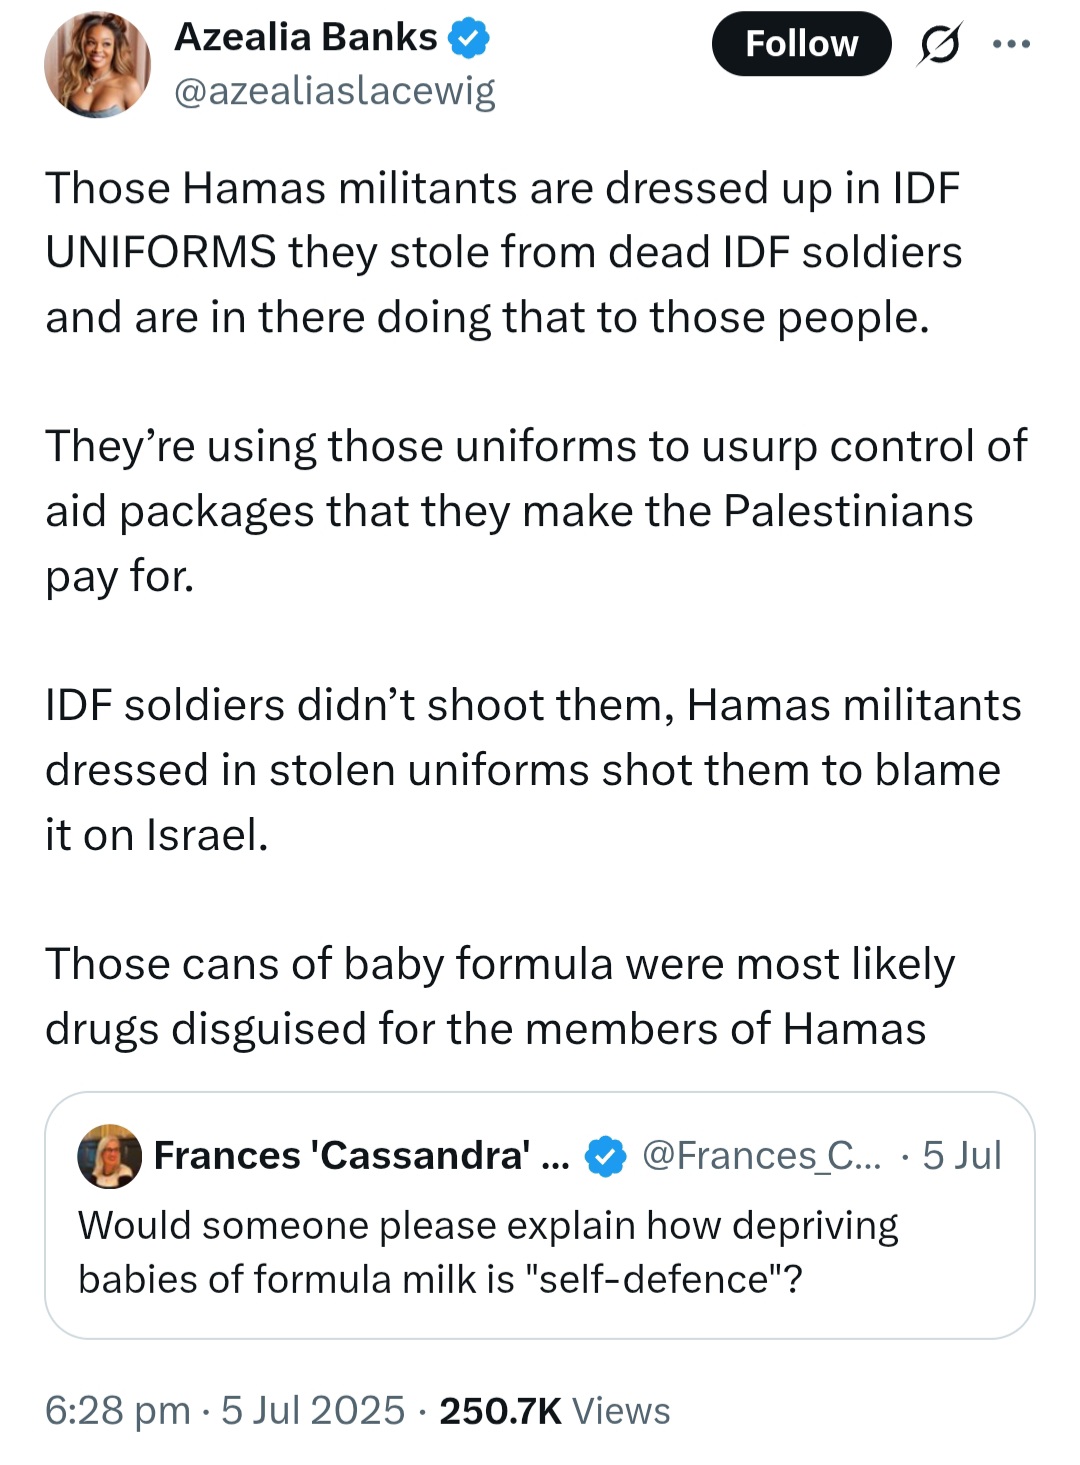Open the Frances 'Cassandra' name in quote
Viewport: 1080px width, 1465px height.
coord(361,1156)
